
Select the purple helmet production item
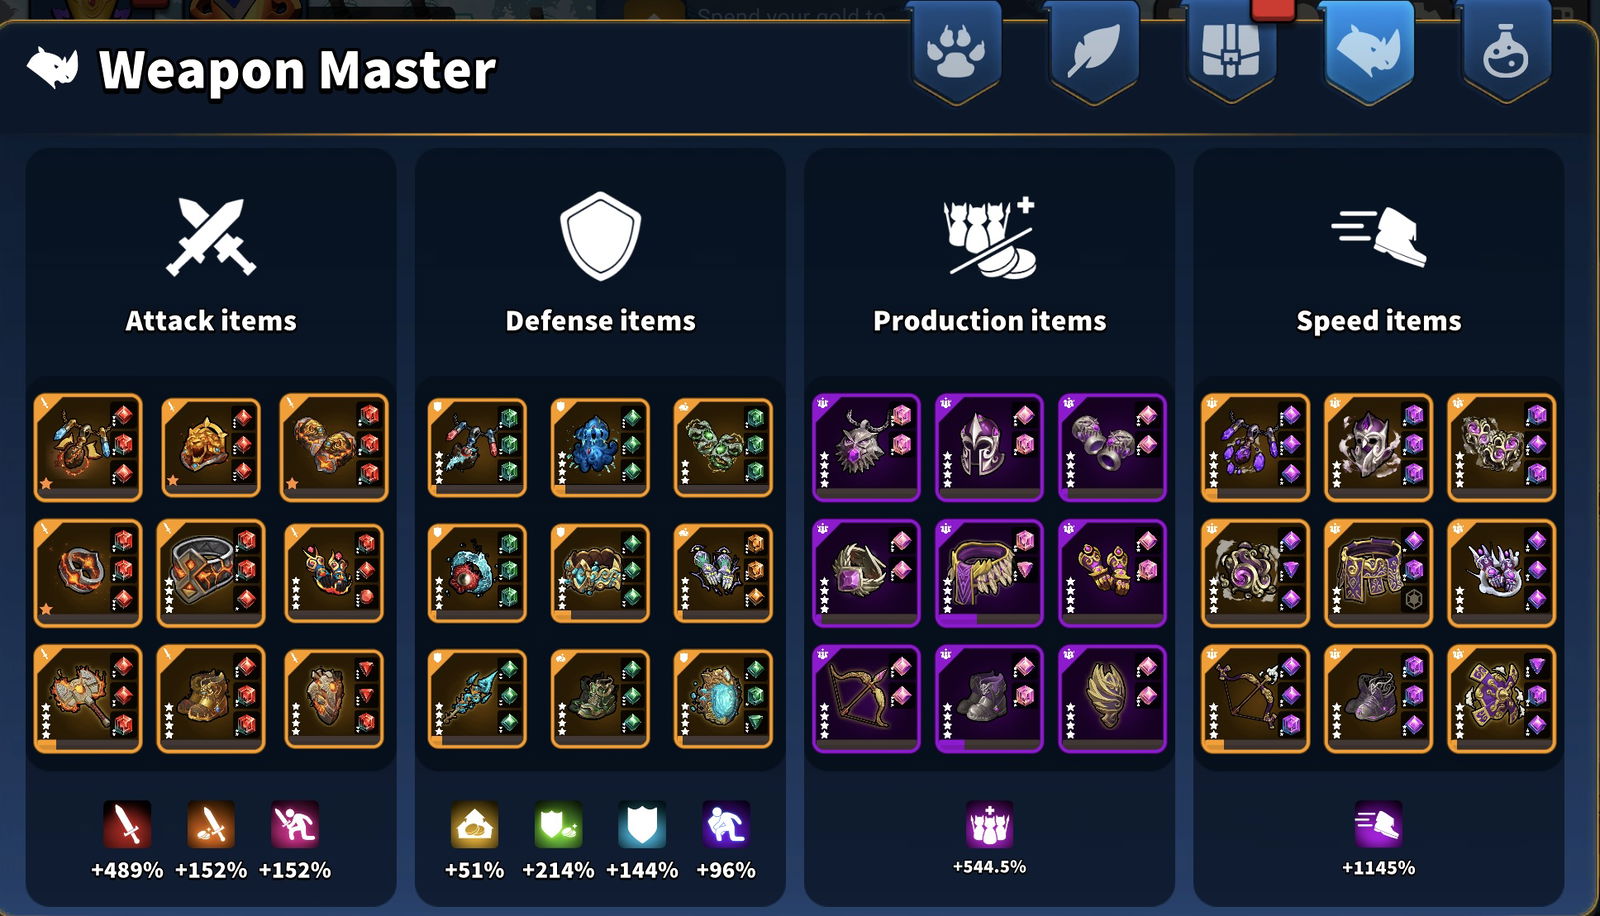click(989, 447)
